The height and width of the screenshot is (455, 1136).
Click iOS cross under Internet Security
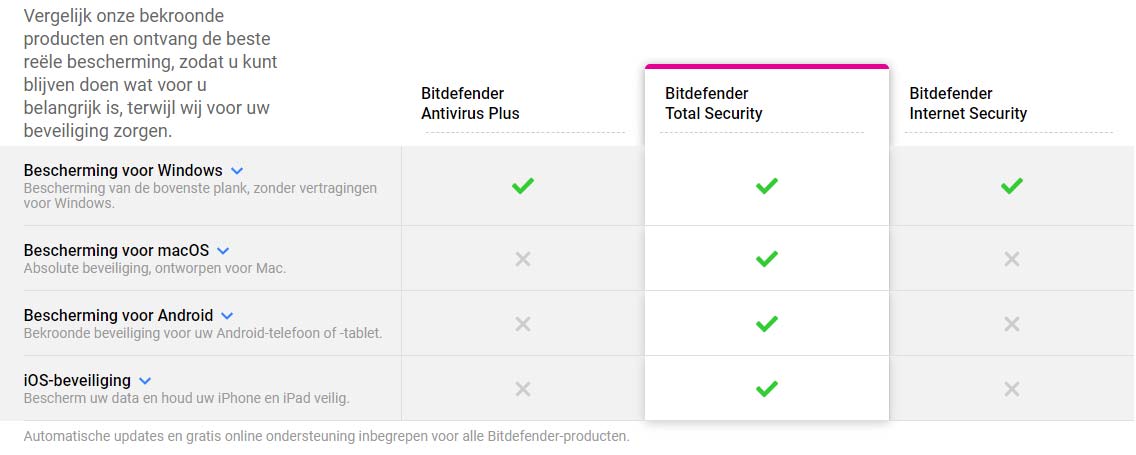[1011, 389]
